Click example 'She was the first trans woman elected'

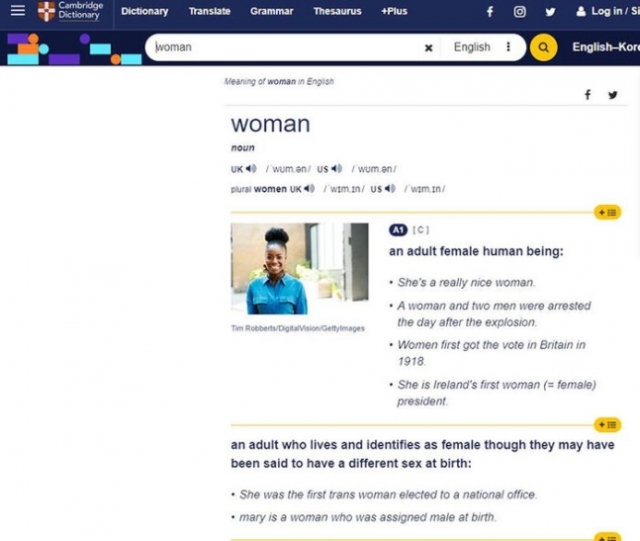point(388,494)
